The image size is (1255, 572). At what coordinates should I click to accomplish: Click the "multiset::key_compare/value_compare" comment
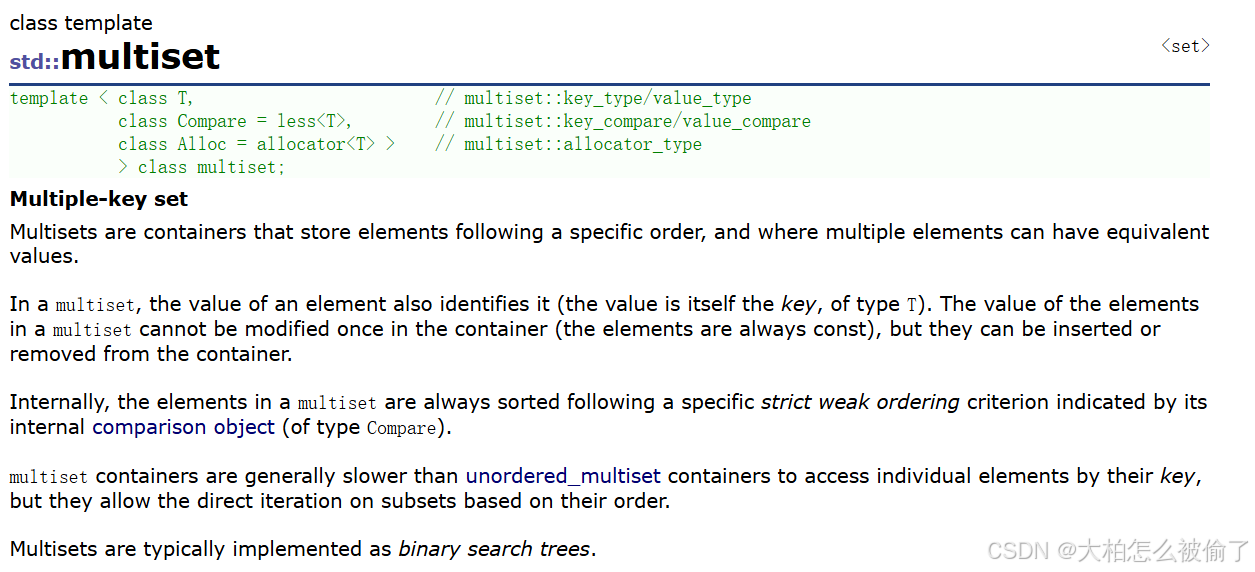click(623, 121)
